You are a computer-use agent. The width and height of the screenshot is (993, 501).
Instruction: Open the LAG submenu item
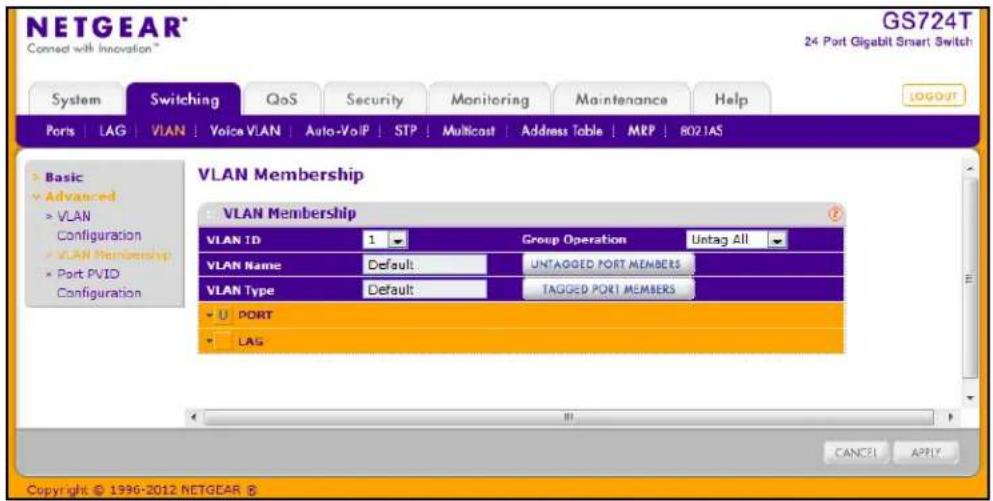[x=112, y=131]
